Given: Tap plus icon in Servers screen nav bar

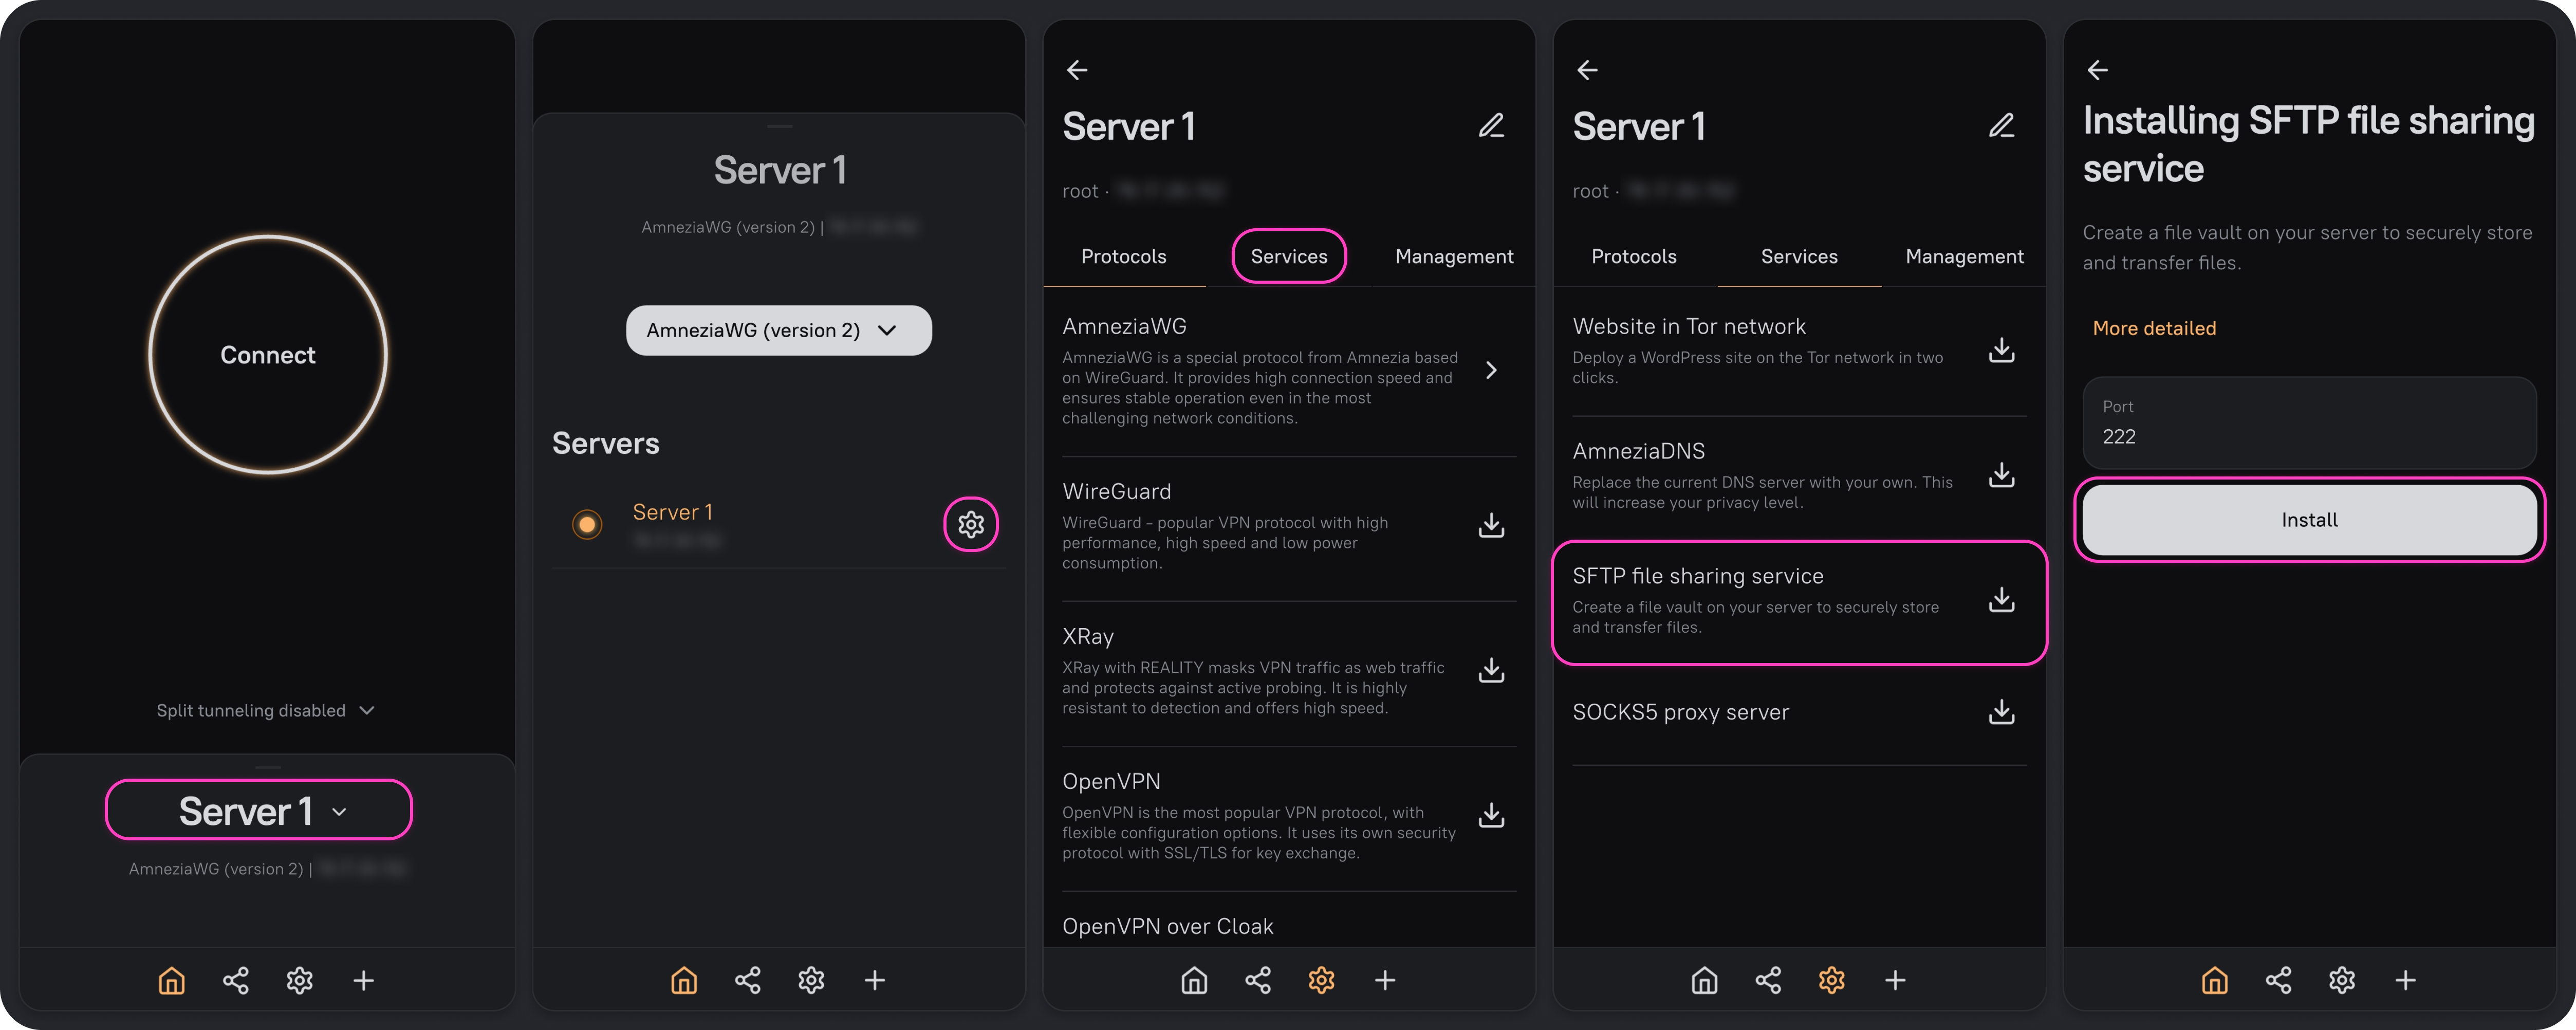Looking at the screenshot, I should tap(875, 980).
